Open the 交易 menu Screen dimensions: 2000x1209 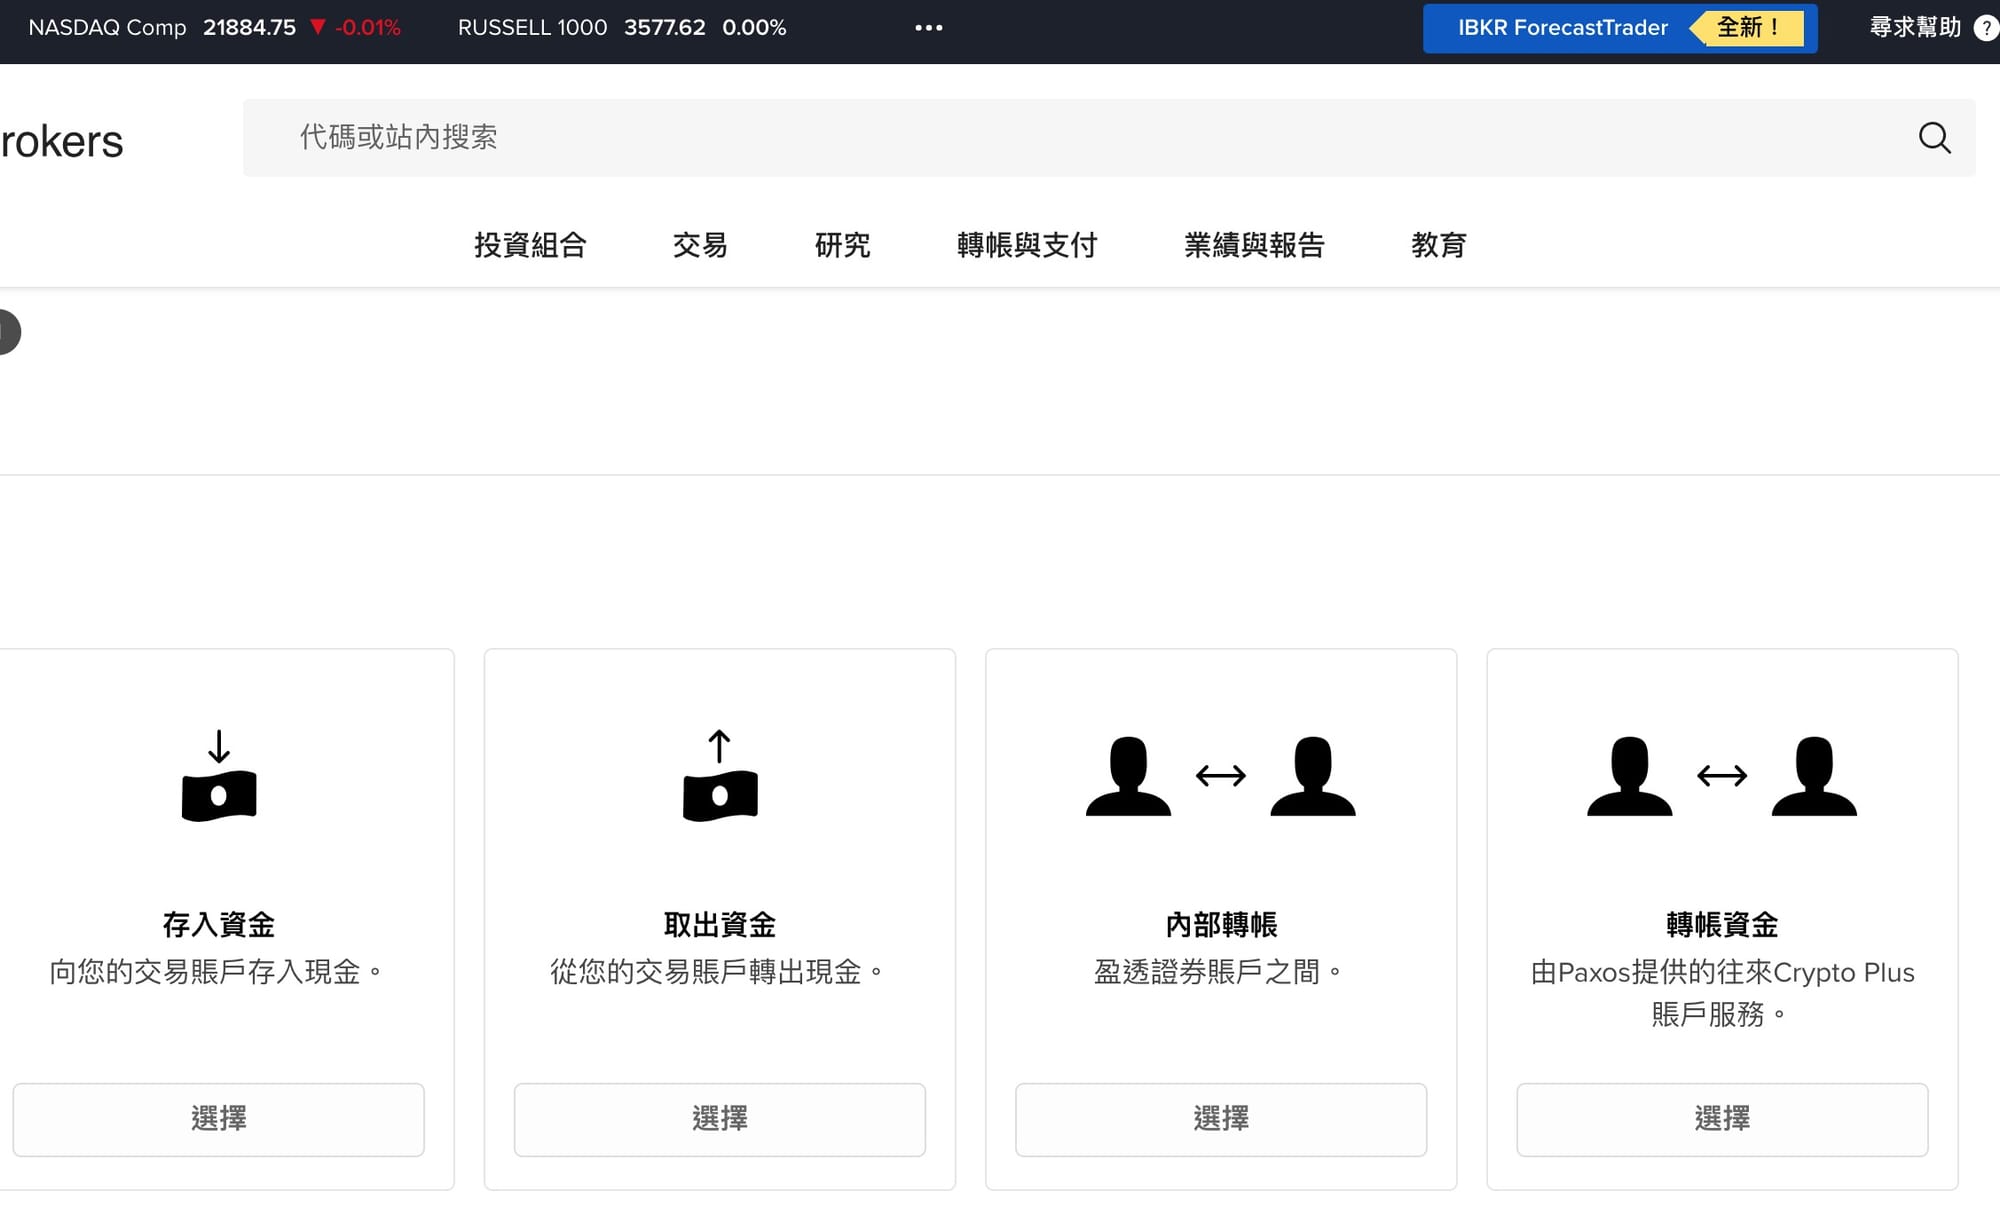coord(700,245)
